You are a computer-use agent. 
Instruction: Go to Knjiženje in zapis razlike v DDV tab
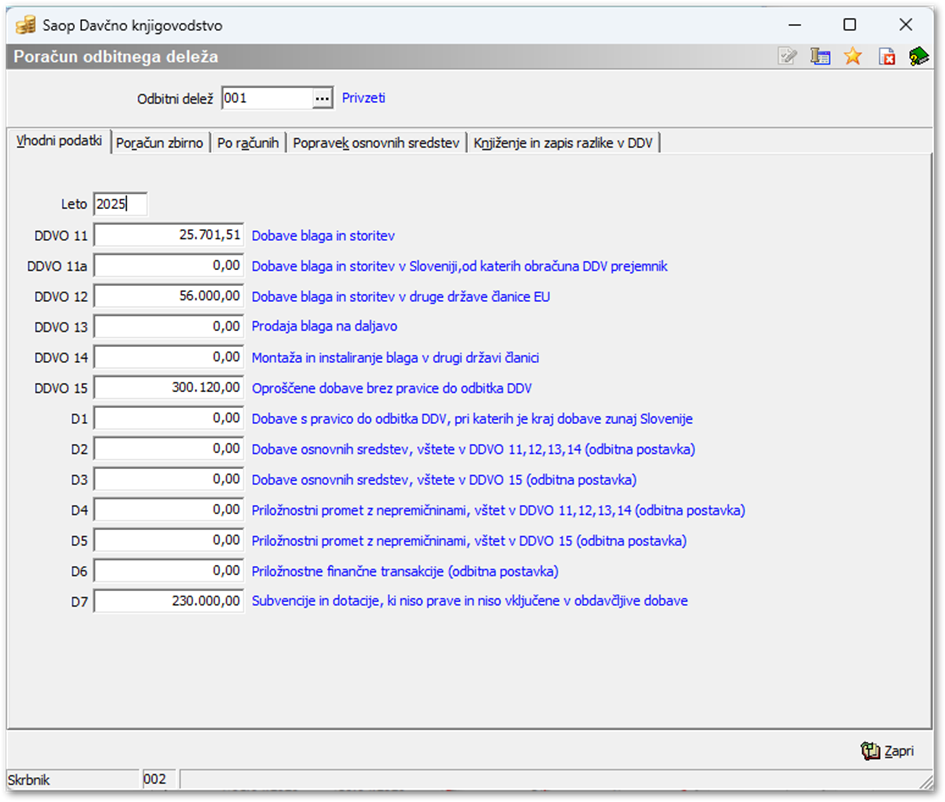tap(563, 143)
